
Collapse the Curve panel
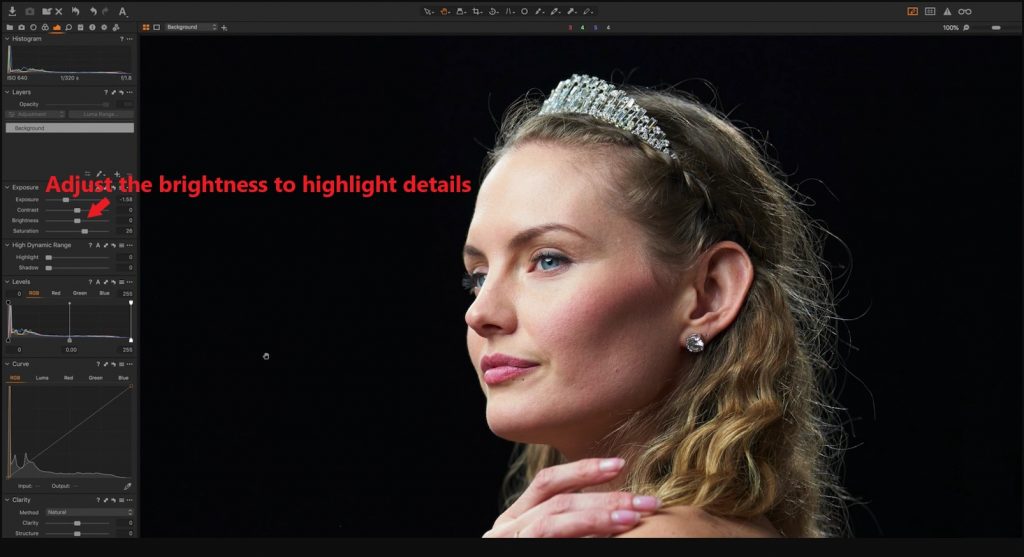click(x=7, y=364)
